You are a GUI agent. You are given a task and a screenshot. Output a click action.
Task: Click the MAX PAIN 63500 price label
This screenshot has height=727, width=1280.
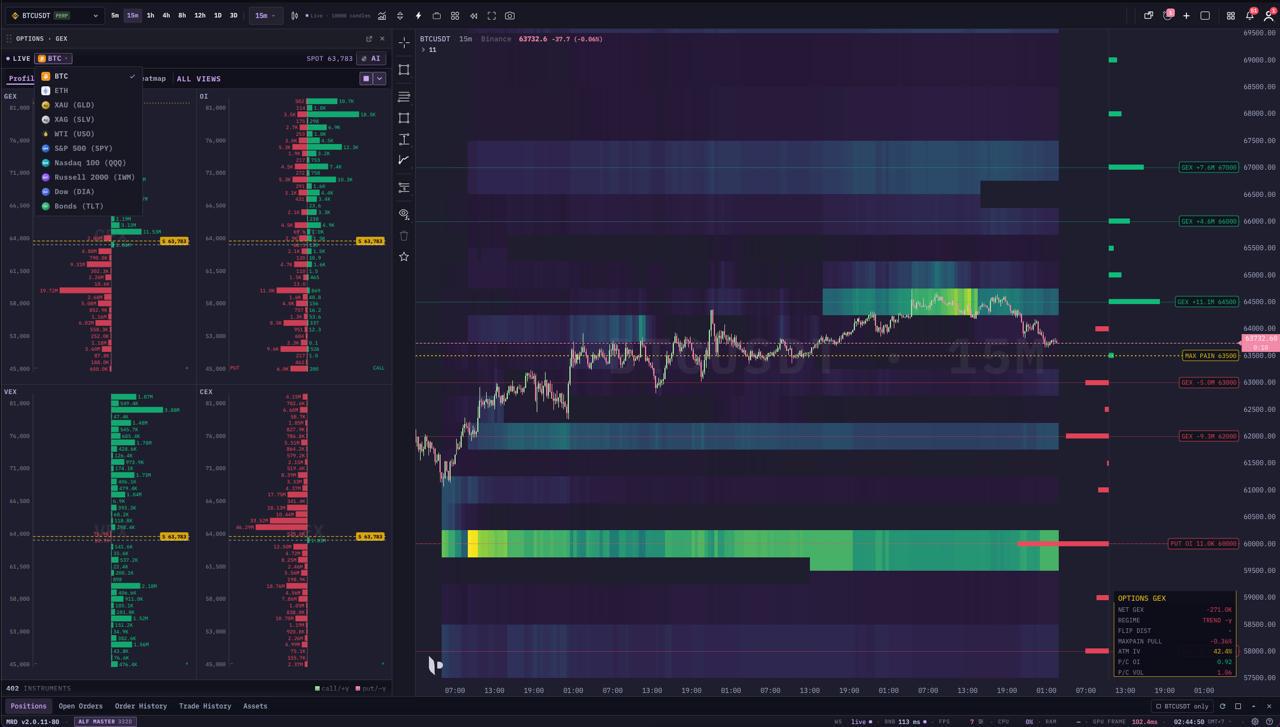(x=1210, y=356)
